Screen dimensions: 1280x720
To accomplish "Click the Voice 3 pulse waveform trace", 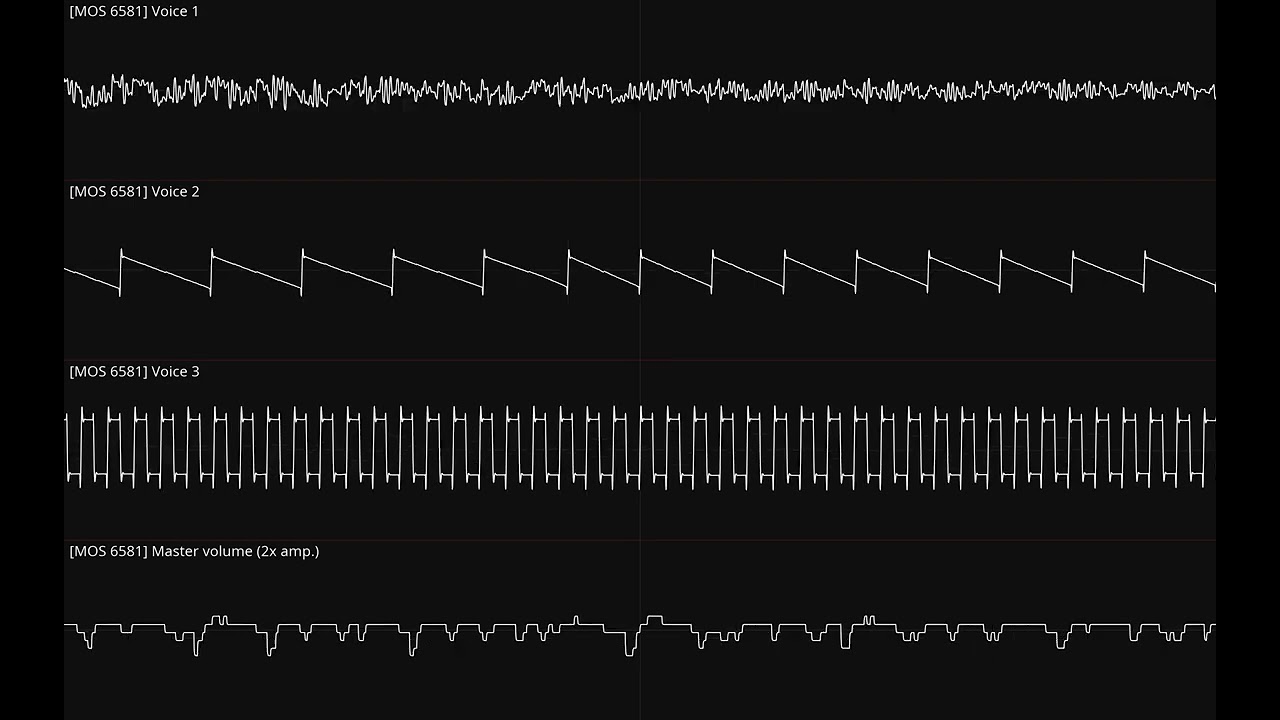I will click(x=640, y=447).
